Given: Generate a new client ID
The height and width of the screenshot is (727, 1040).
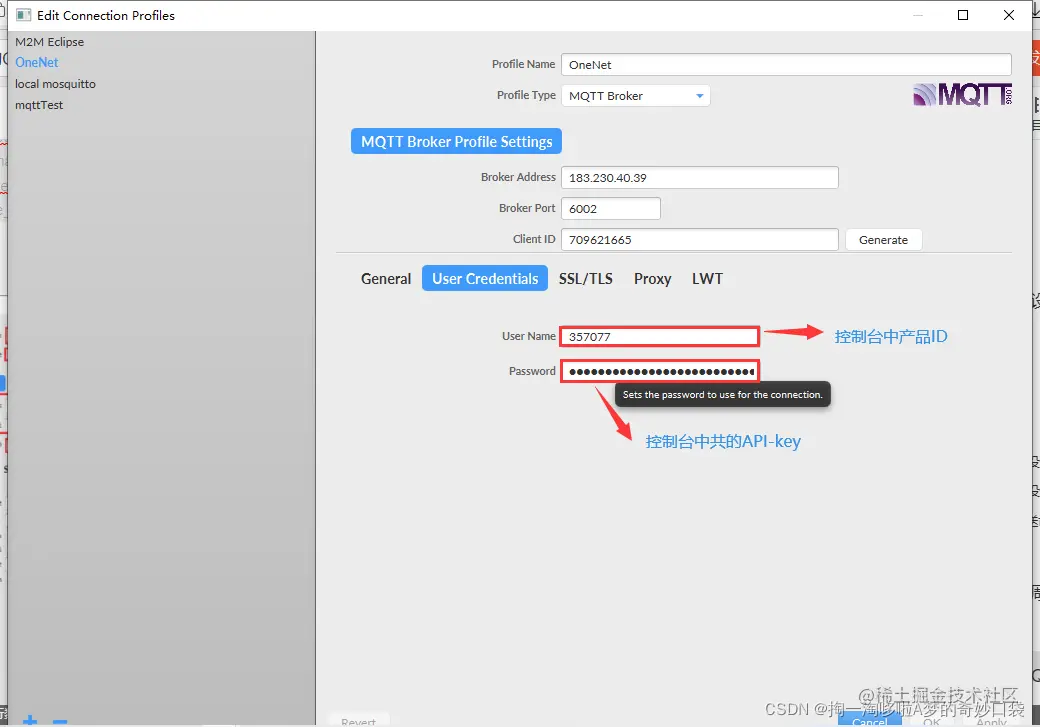Looking at the screenshot, I should coord(883,239).
